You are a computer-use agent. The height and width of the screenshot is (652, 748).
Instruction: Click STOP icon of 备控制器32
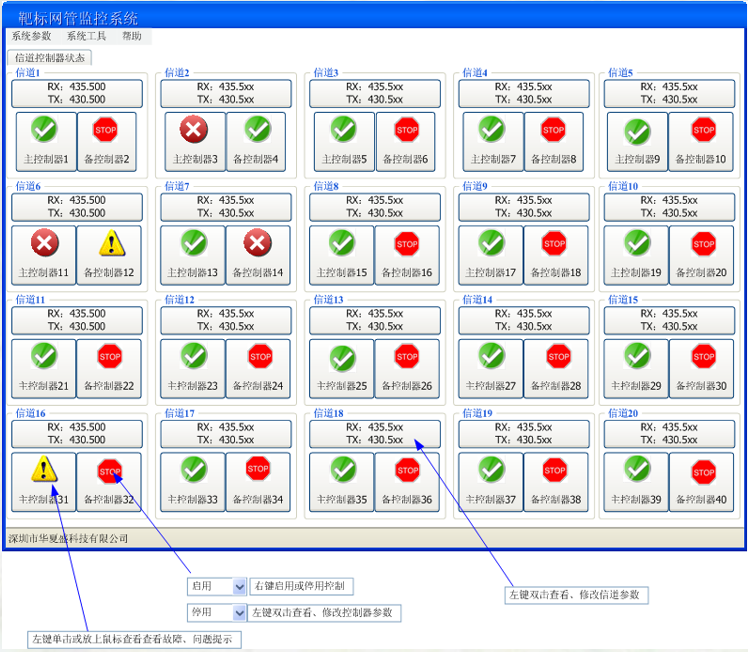pos(110,470)
